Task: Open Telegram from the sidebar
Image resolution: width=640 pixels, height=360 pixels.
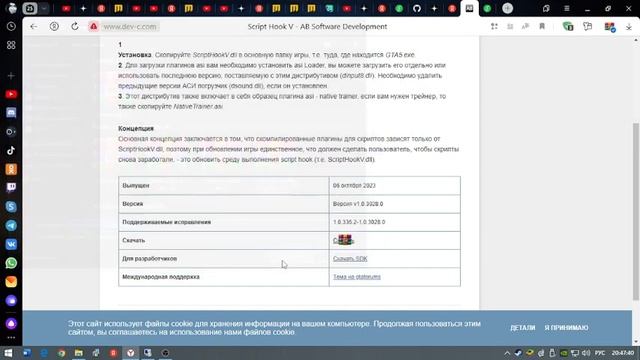Action: (11, 225)
